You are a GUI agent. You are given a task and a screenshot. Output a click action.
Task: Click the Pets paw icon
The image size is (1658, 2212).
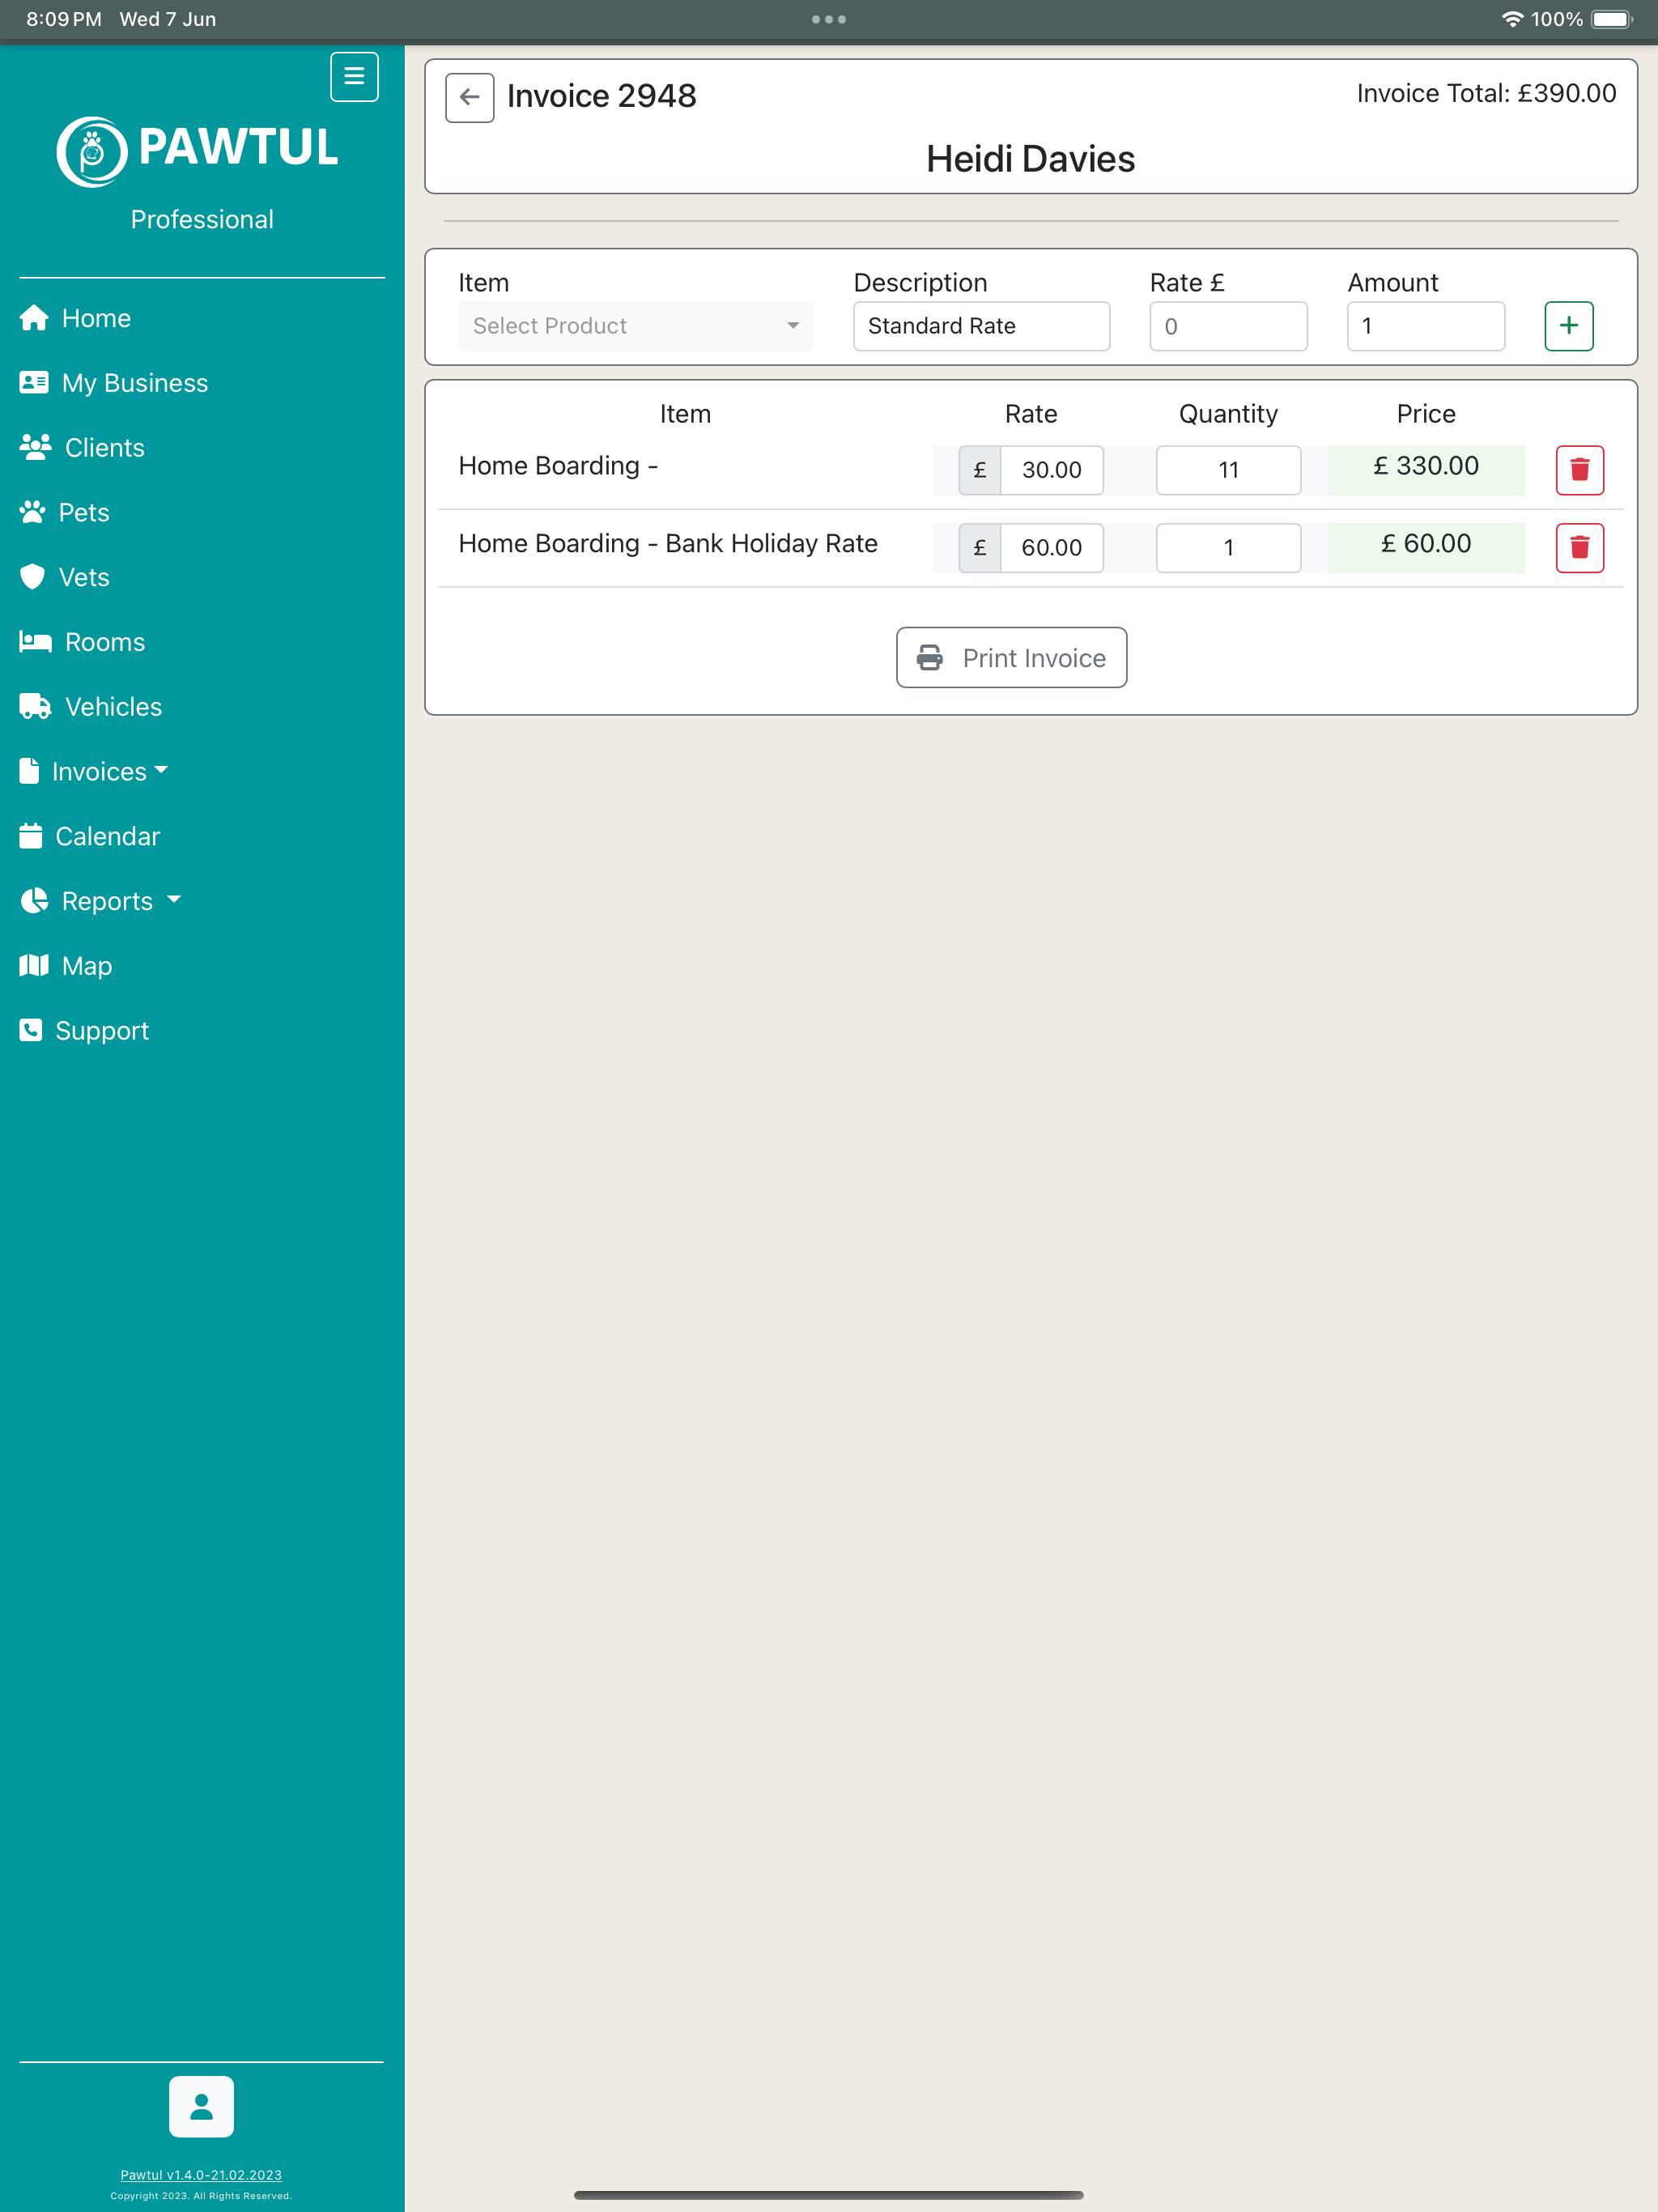(33, 512)
